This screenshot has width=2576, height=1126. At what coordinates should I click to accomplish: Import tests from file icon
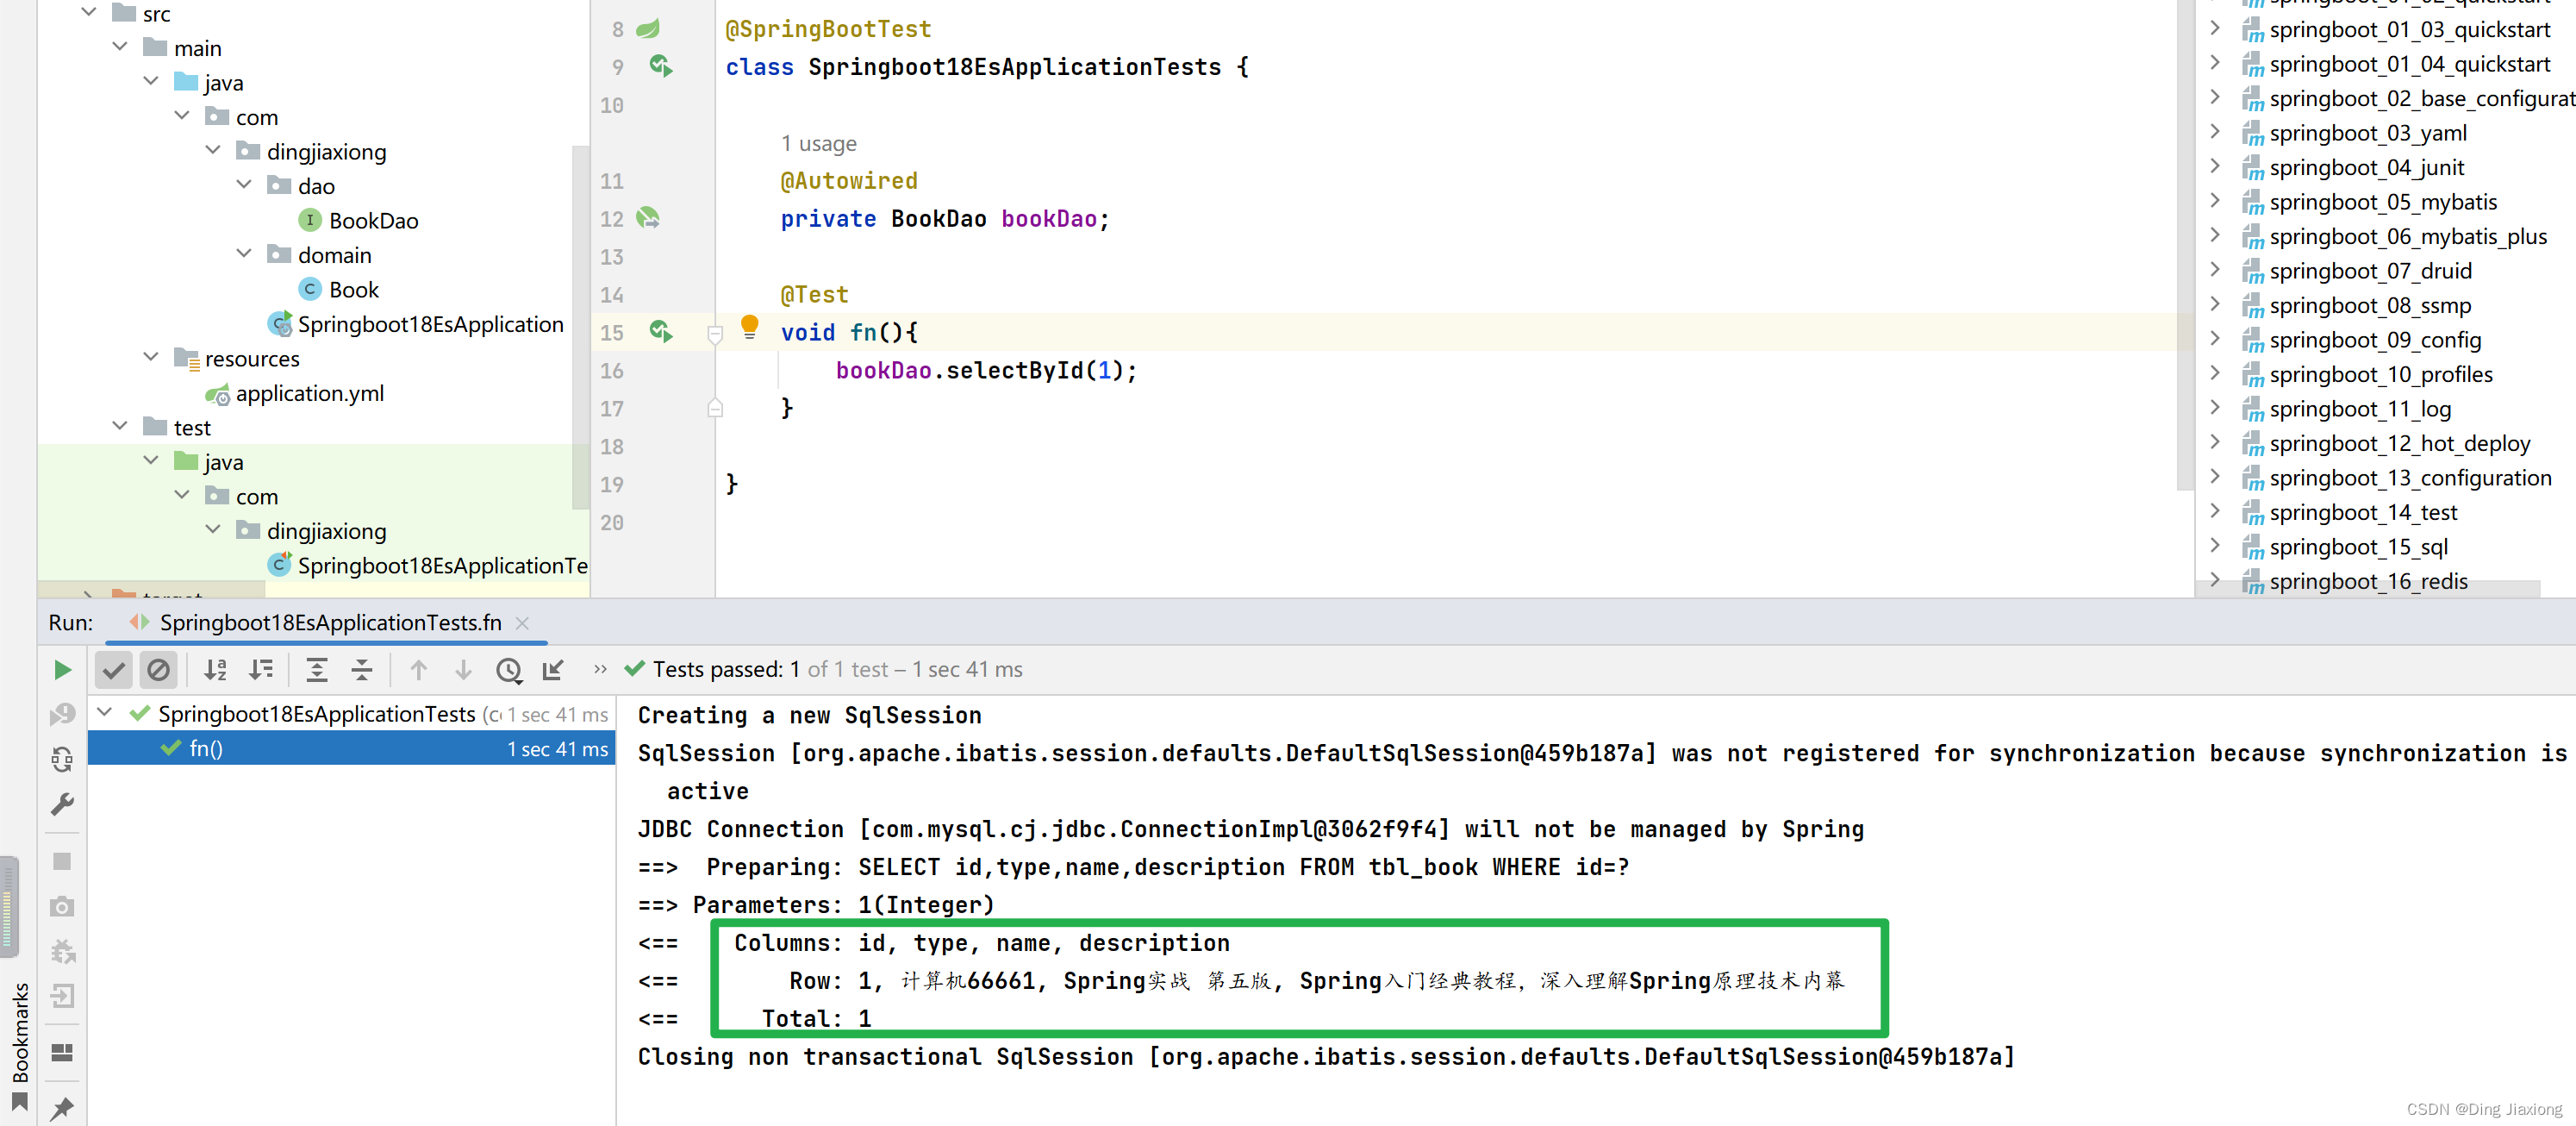tap(553, 670)
